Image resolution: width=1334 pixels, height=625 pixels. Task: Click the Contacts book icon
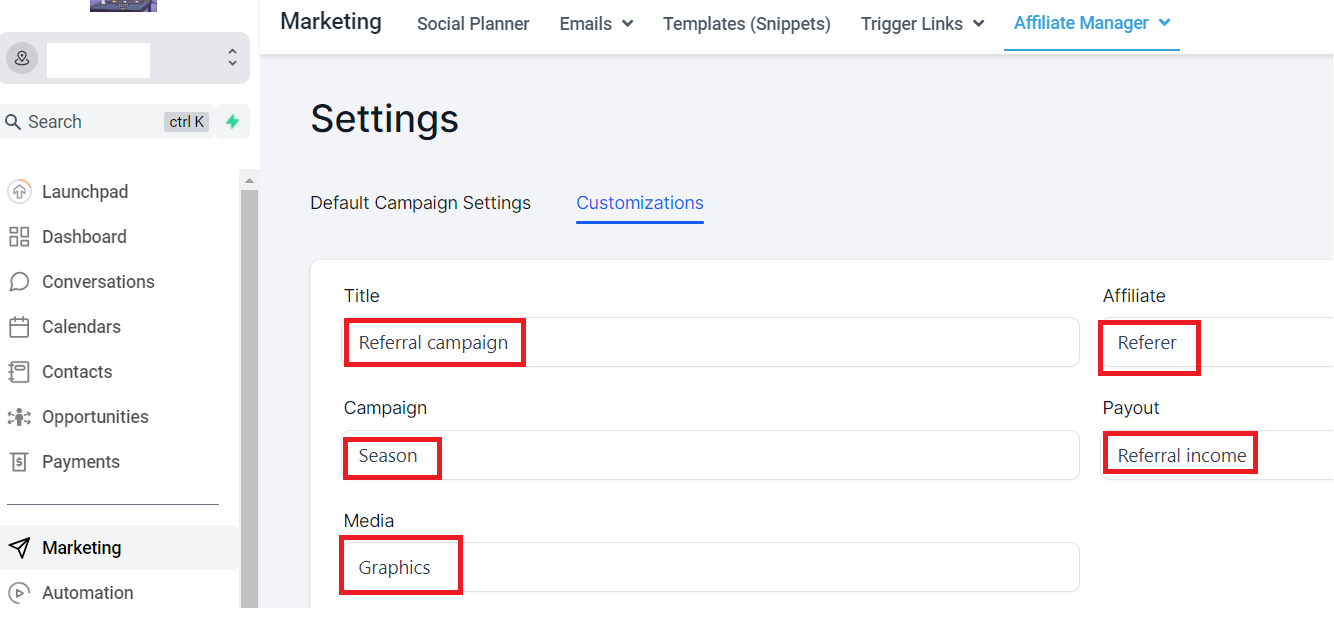19,372
